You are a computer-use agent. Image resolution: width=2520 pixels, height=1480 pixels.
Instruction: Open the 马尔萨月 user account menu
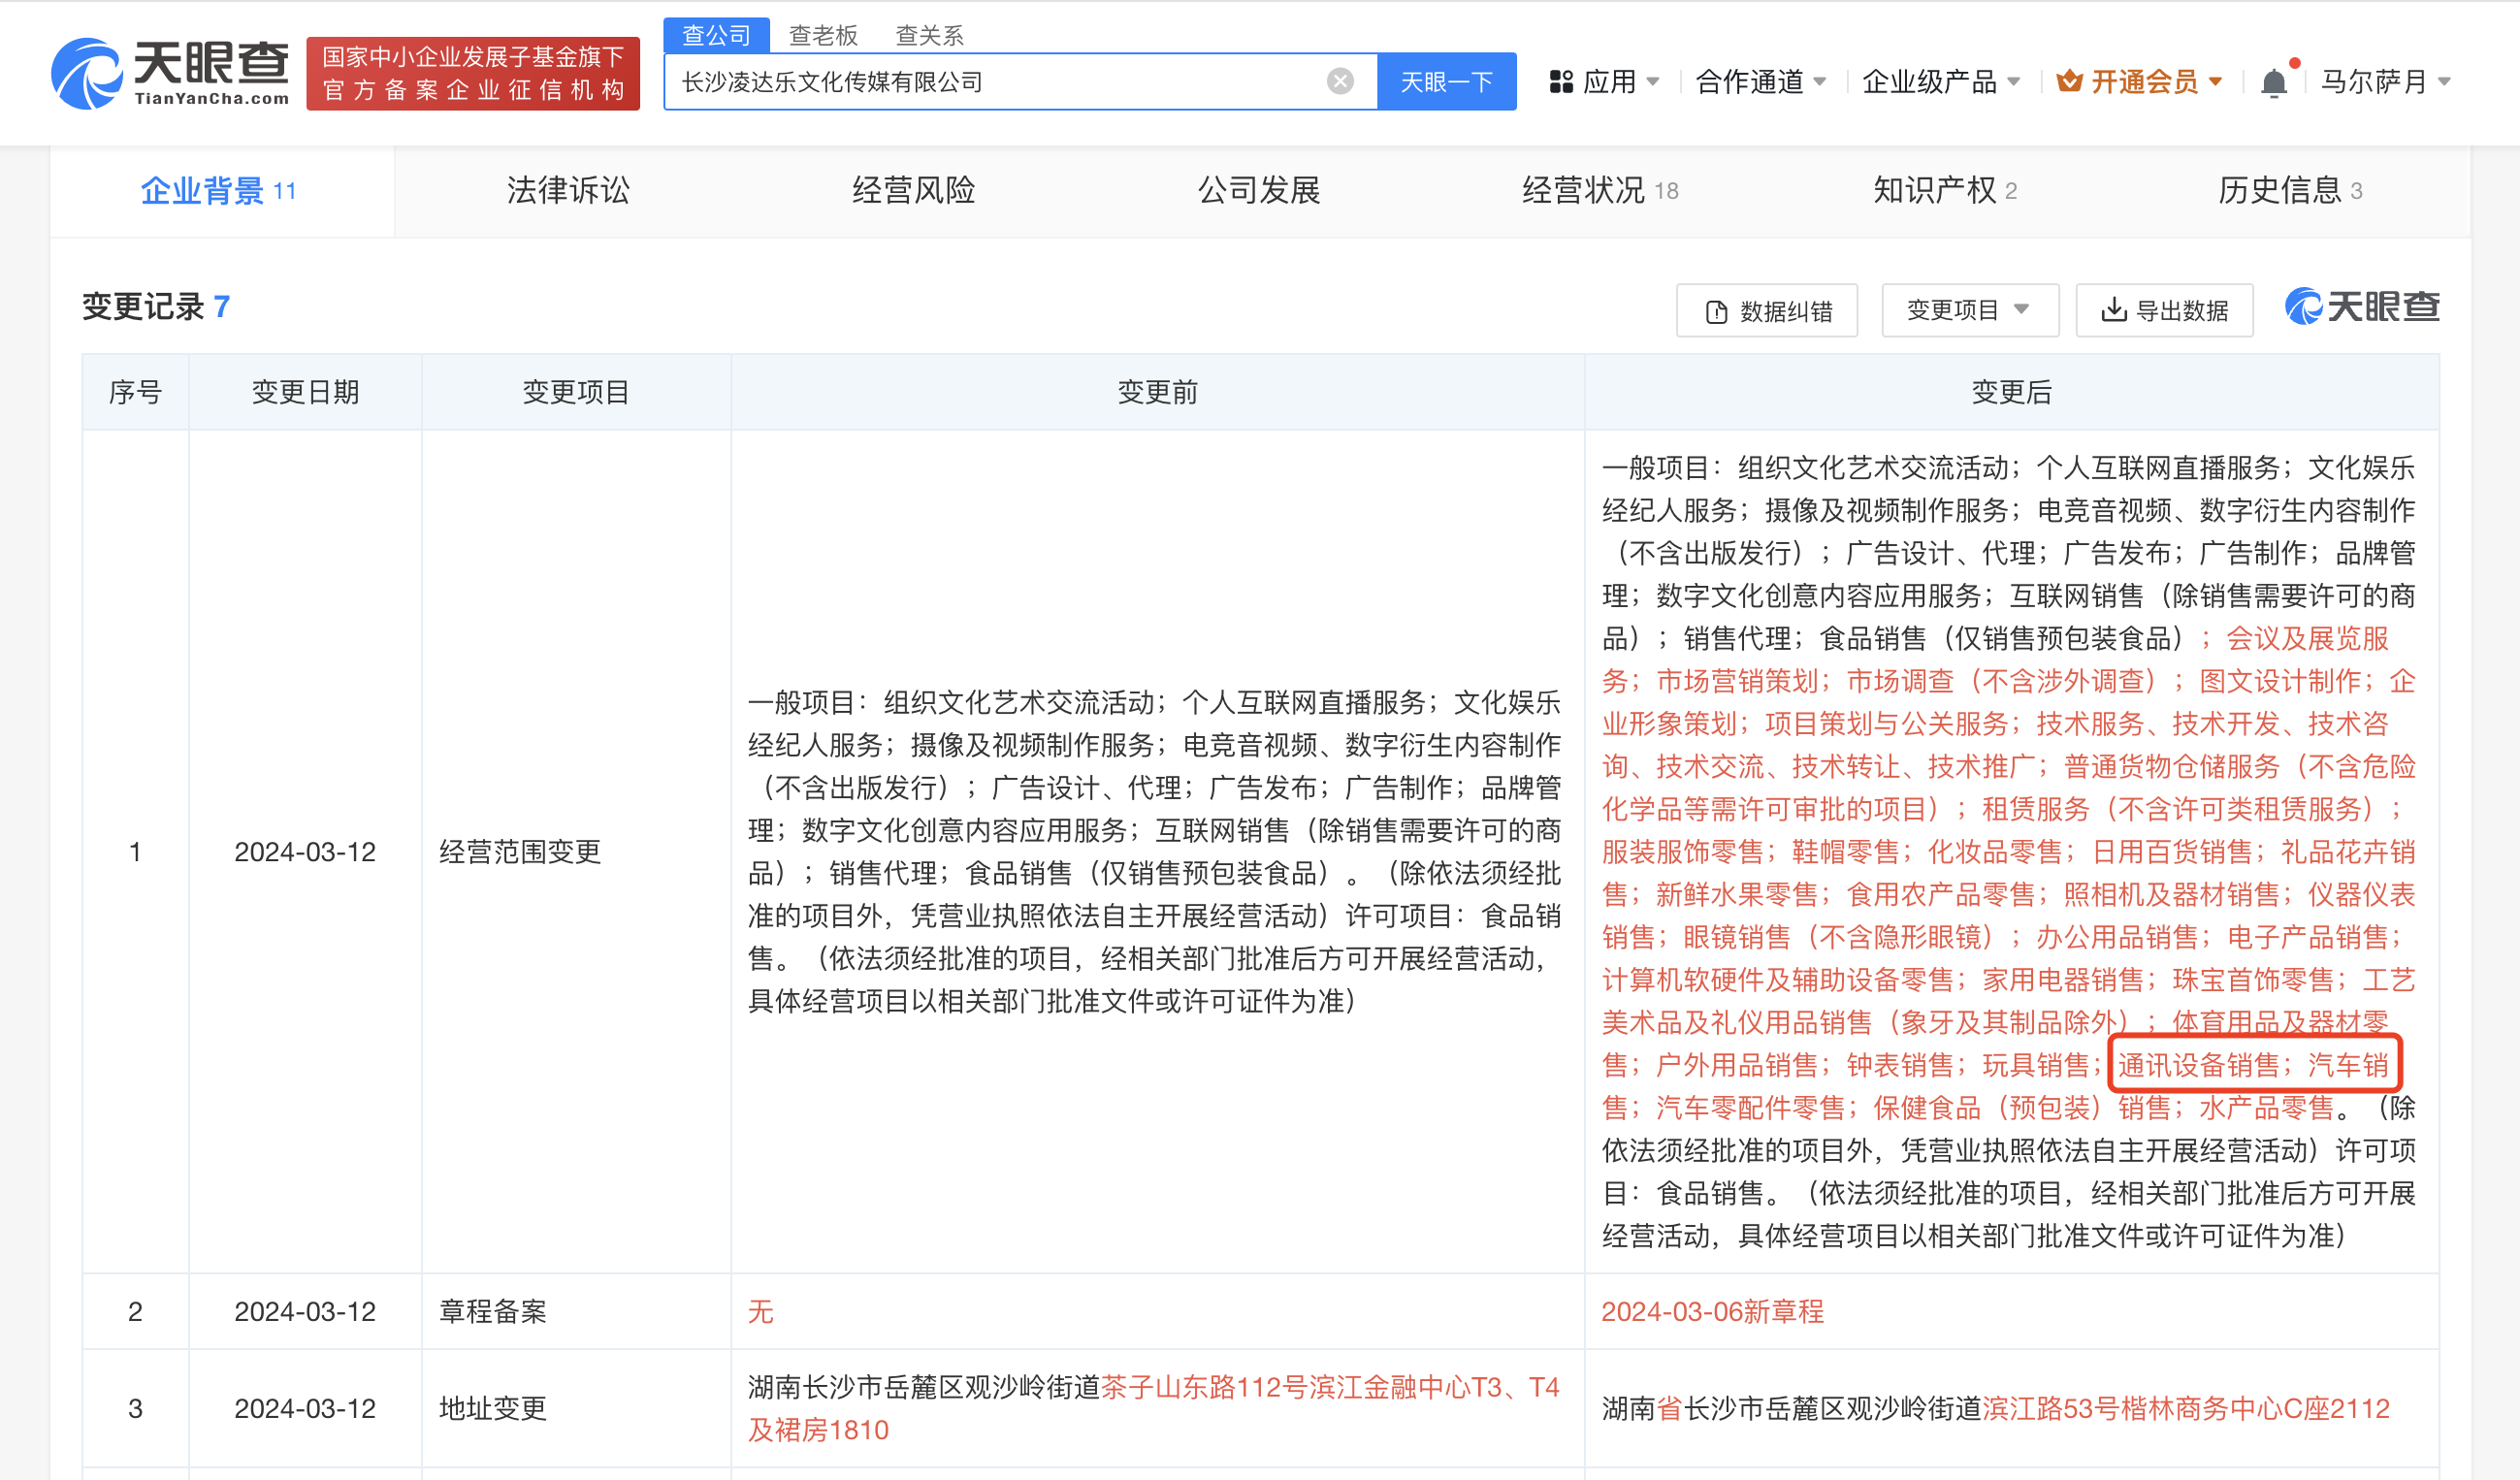tap(2384, 81)
